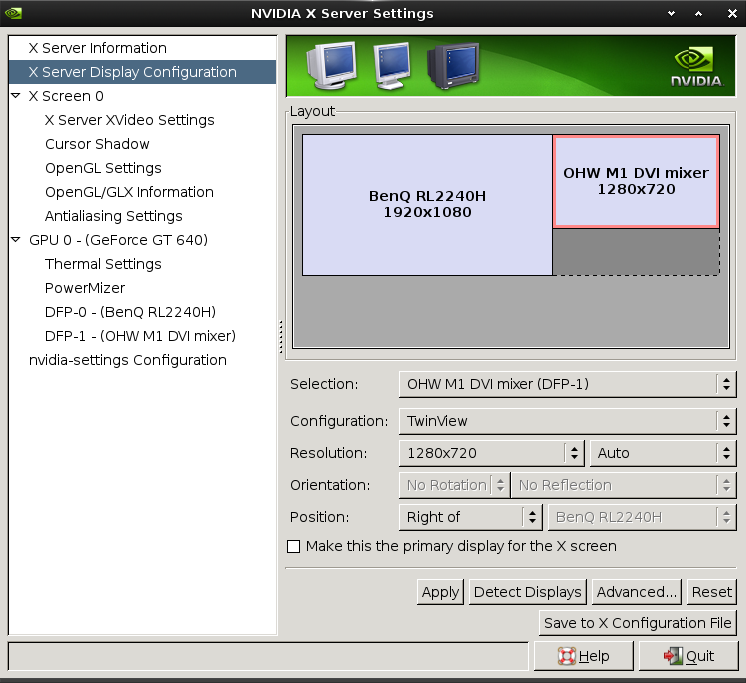
Task: Open the Selection display dropdown
Action: point(568,384)
